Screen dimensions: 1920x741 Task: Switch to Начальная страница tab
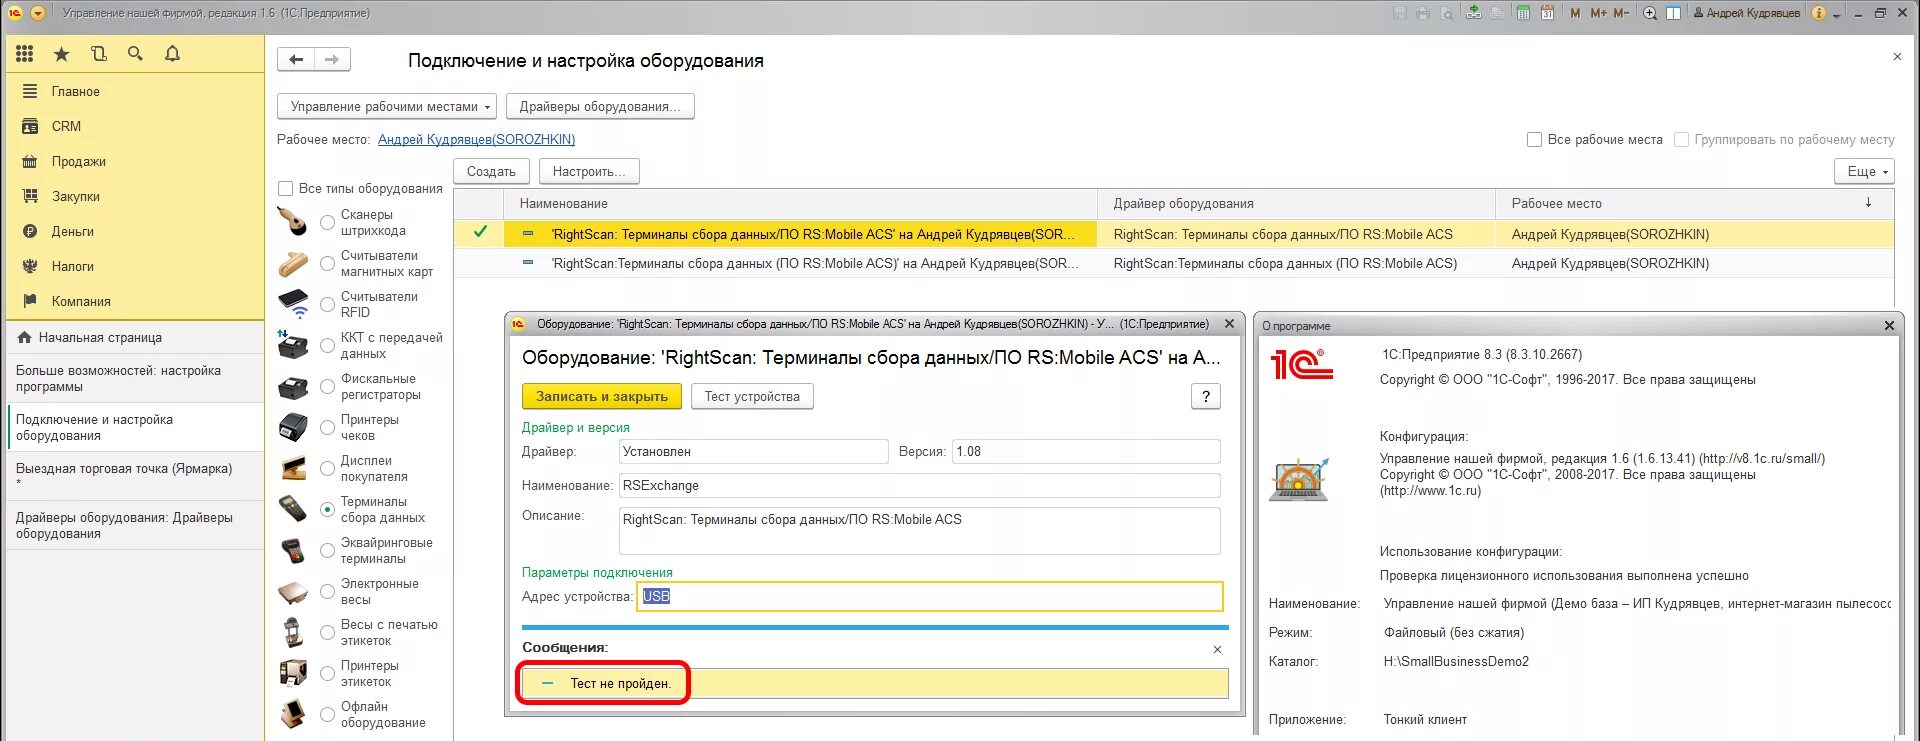coord(135,337)
